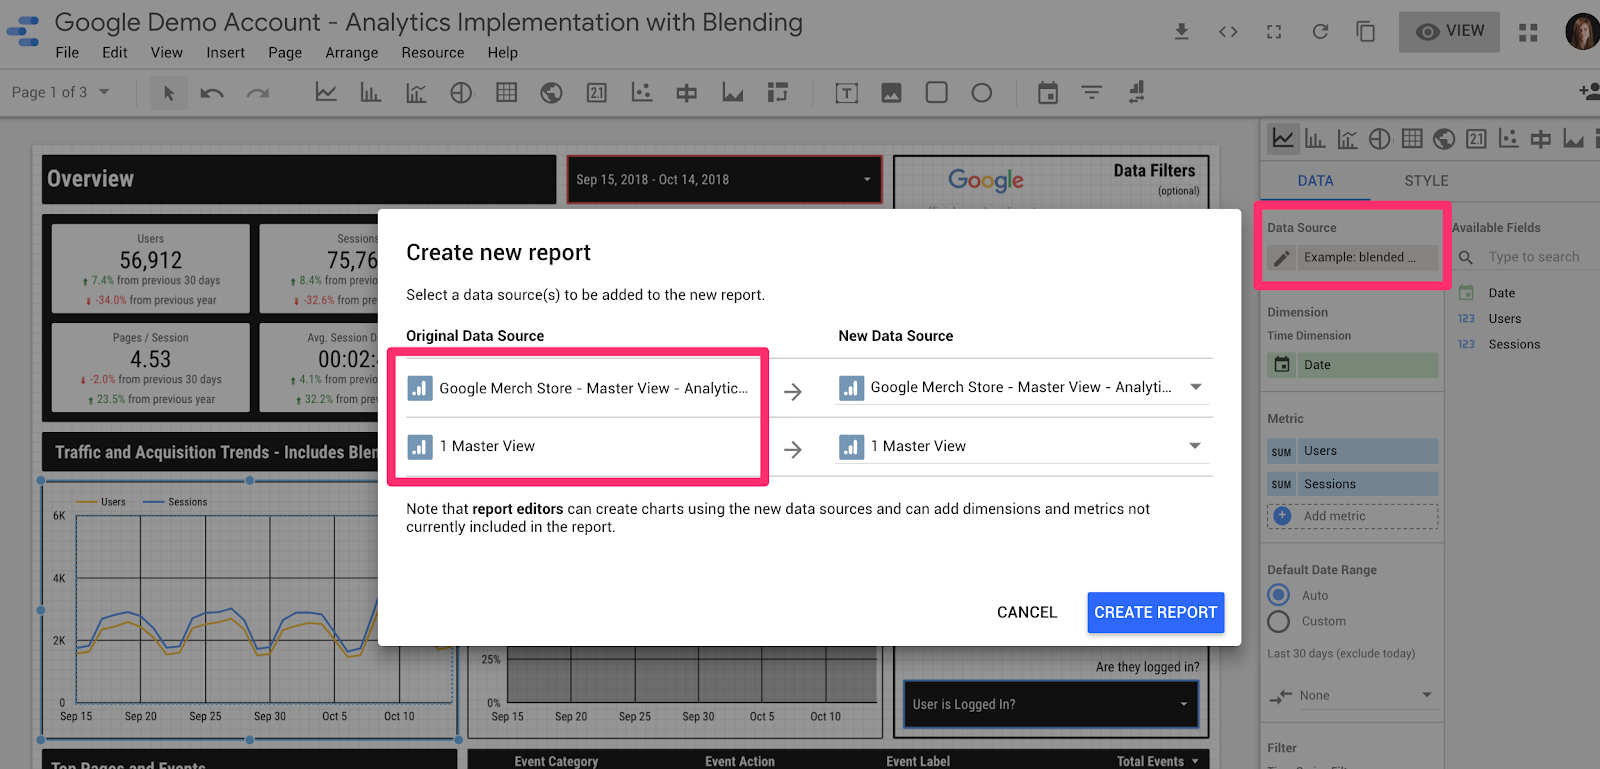Screen dimensions: 1600x769
Task: Select the rectangle shape tool
Action: point(937,93)
